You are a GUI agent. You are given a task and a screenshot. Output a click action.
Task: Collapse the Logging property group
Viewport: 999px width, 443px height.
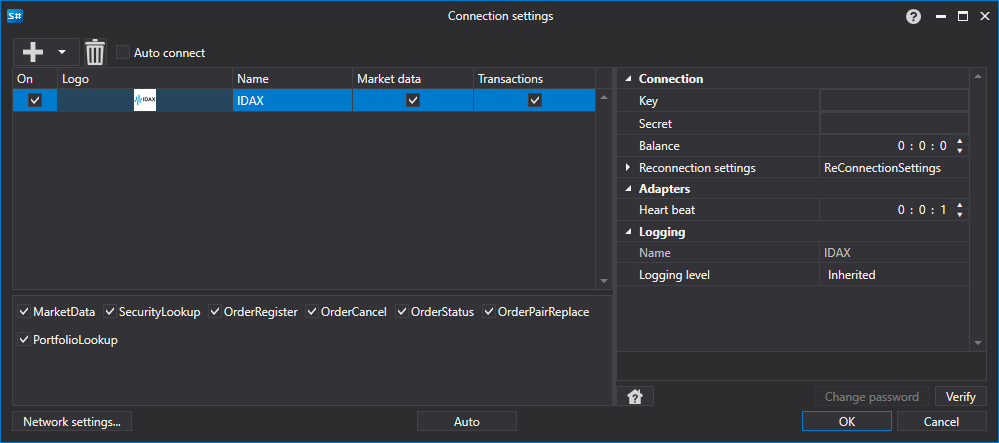click(x=629, y=232)
